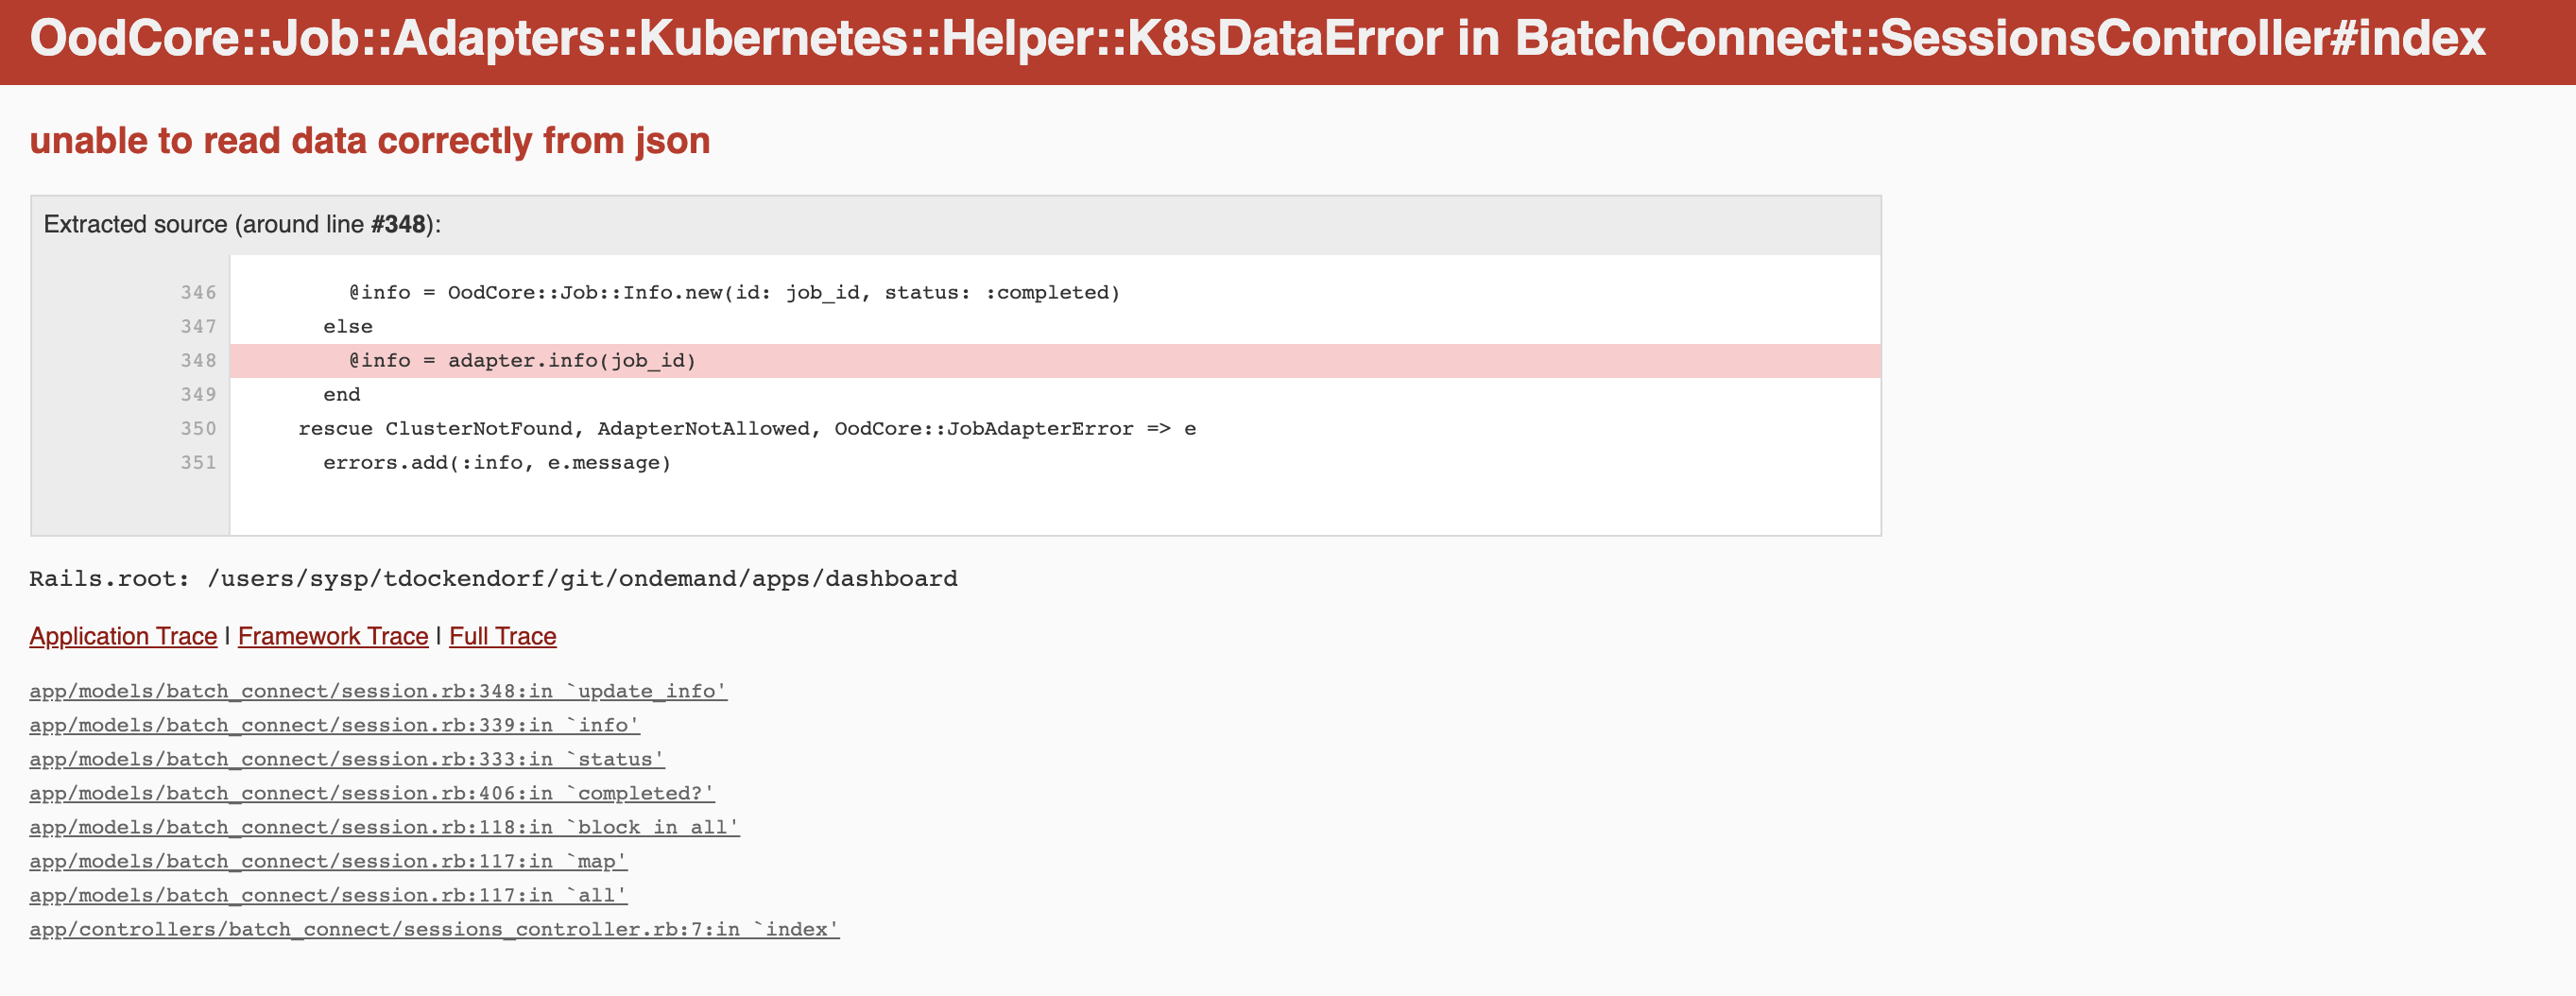Open session.rb:117 in `map' trace link
2576x996 pixels.
coord(328,861)
